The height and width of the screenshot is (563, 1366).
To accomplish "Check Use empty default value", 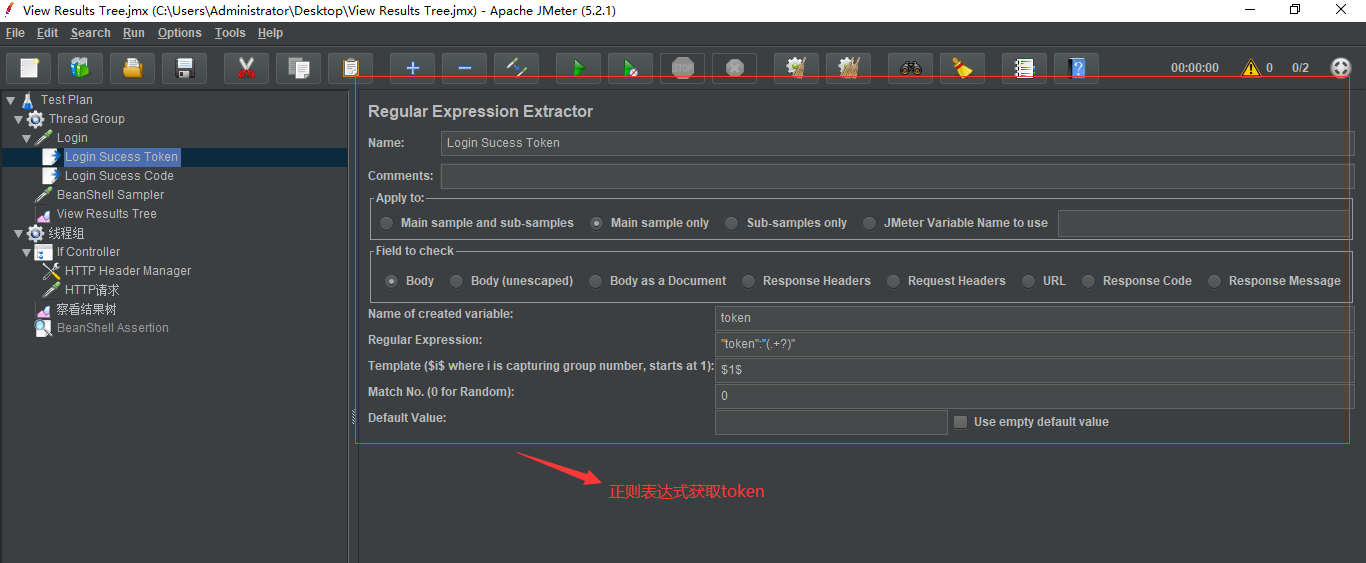I will tap(961, 422).
